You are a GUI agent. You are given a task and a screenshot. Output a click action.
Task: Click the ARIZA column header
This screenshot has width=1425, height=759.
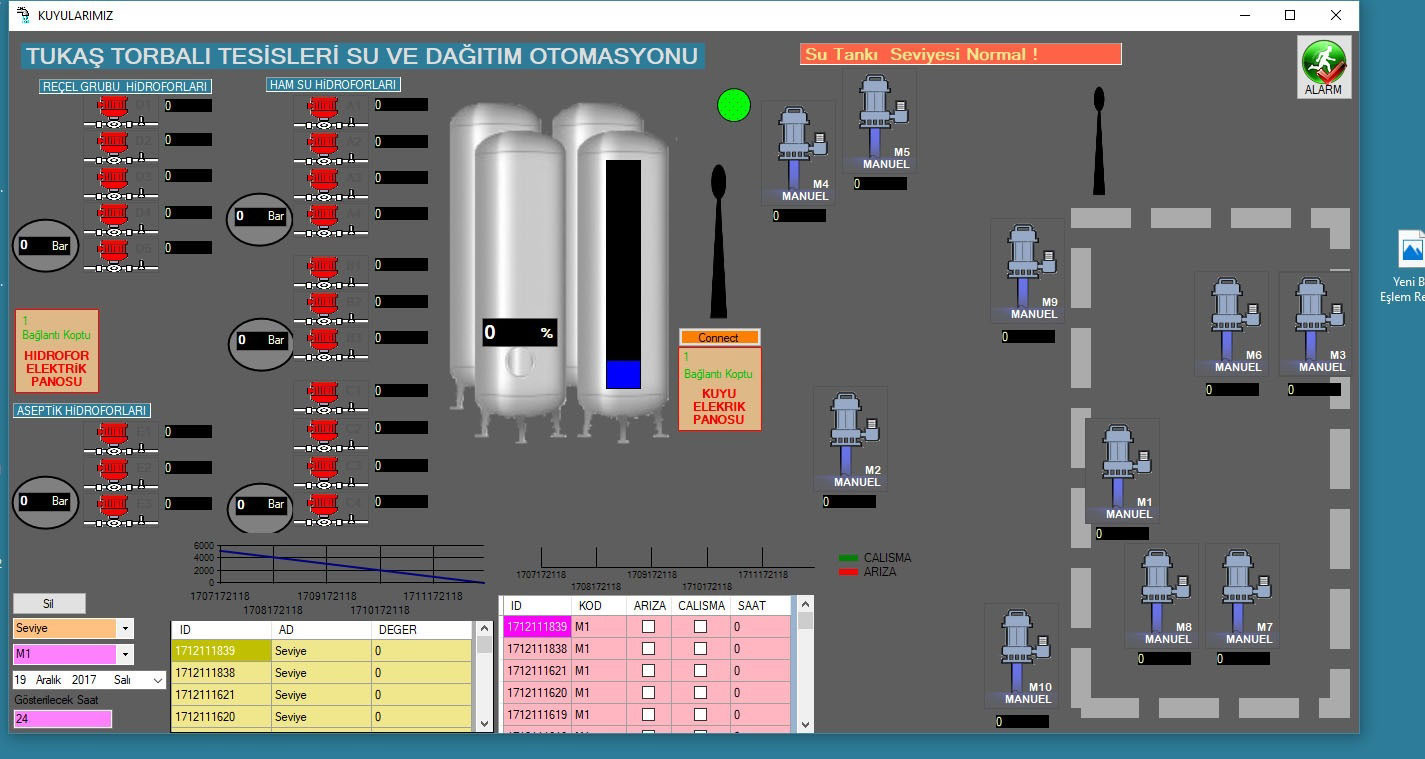(650, 605)
